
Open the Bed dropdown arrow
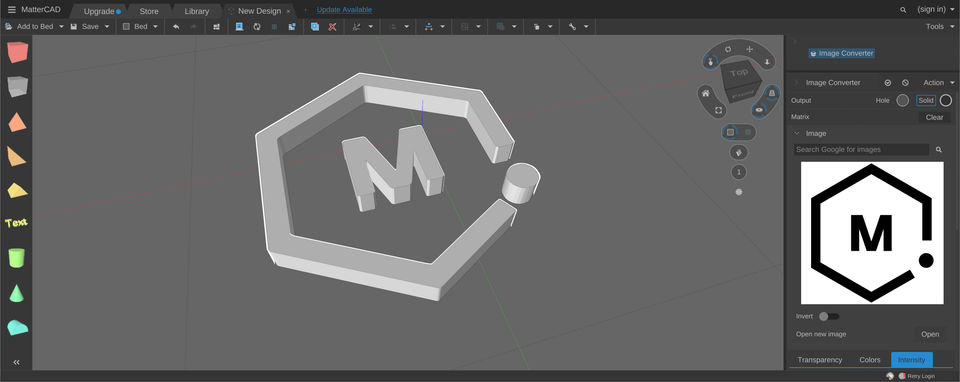click(x=156, y=27)
